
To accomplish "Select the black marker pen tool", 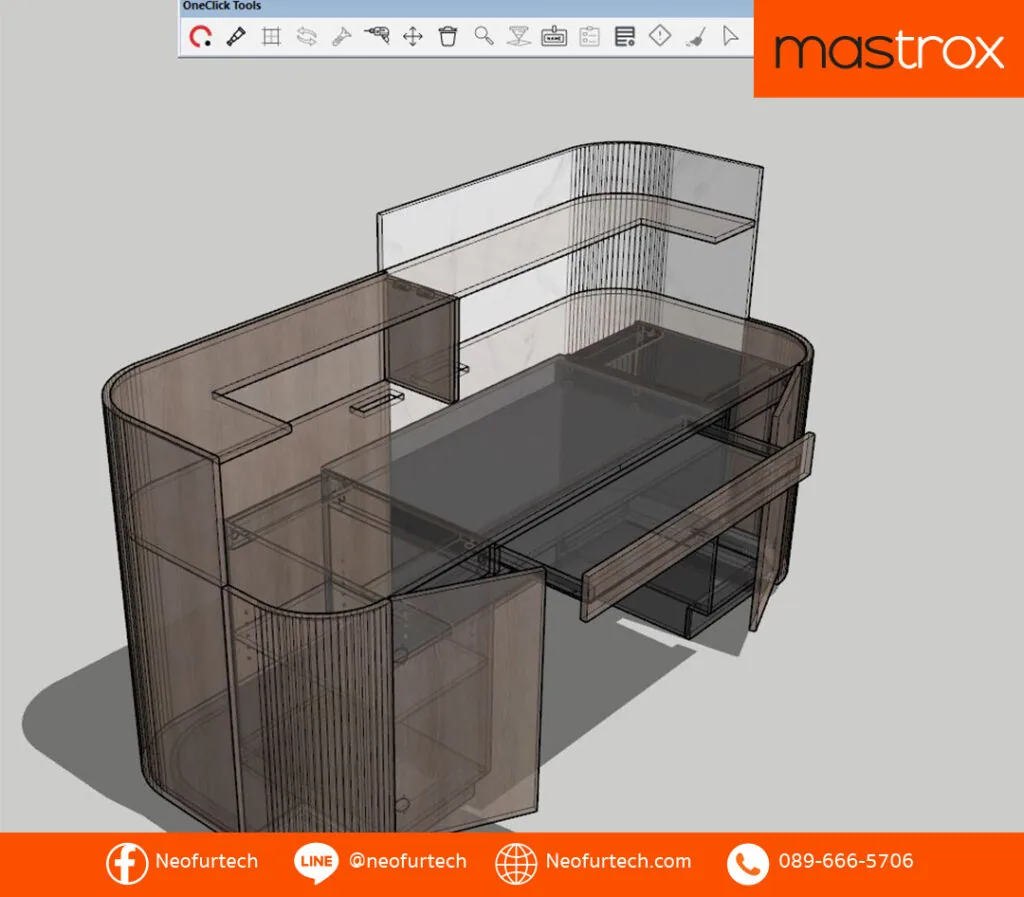I will (236, 36).
